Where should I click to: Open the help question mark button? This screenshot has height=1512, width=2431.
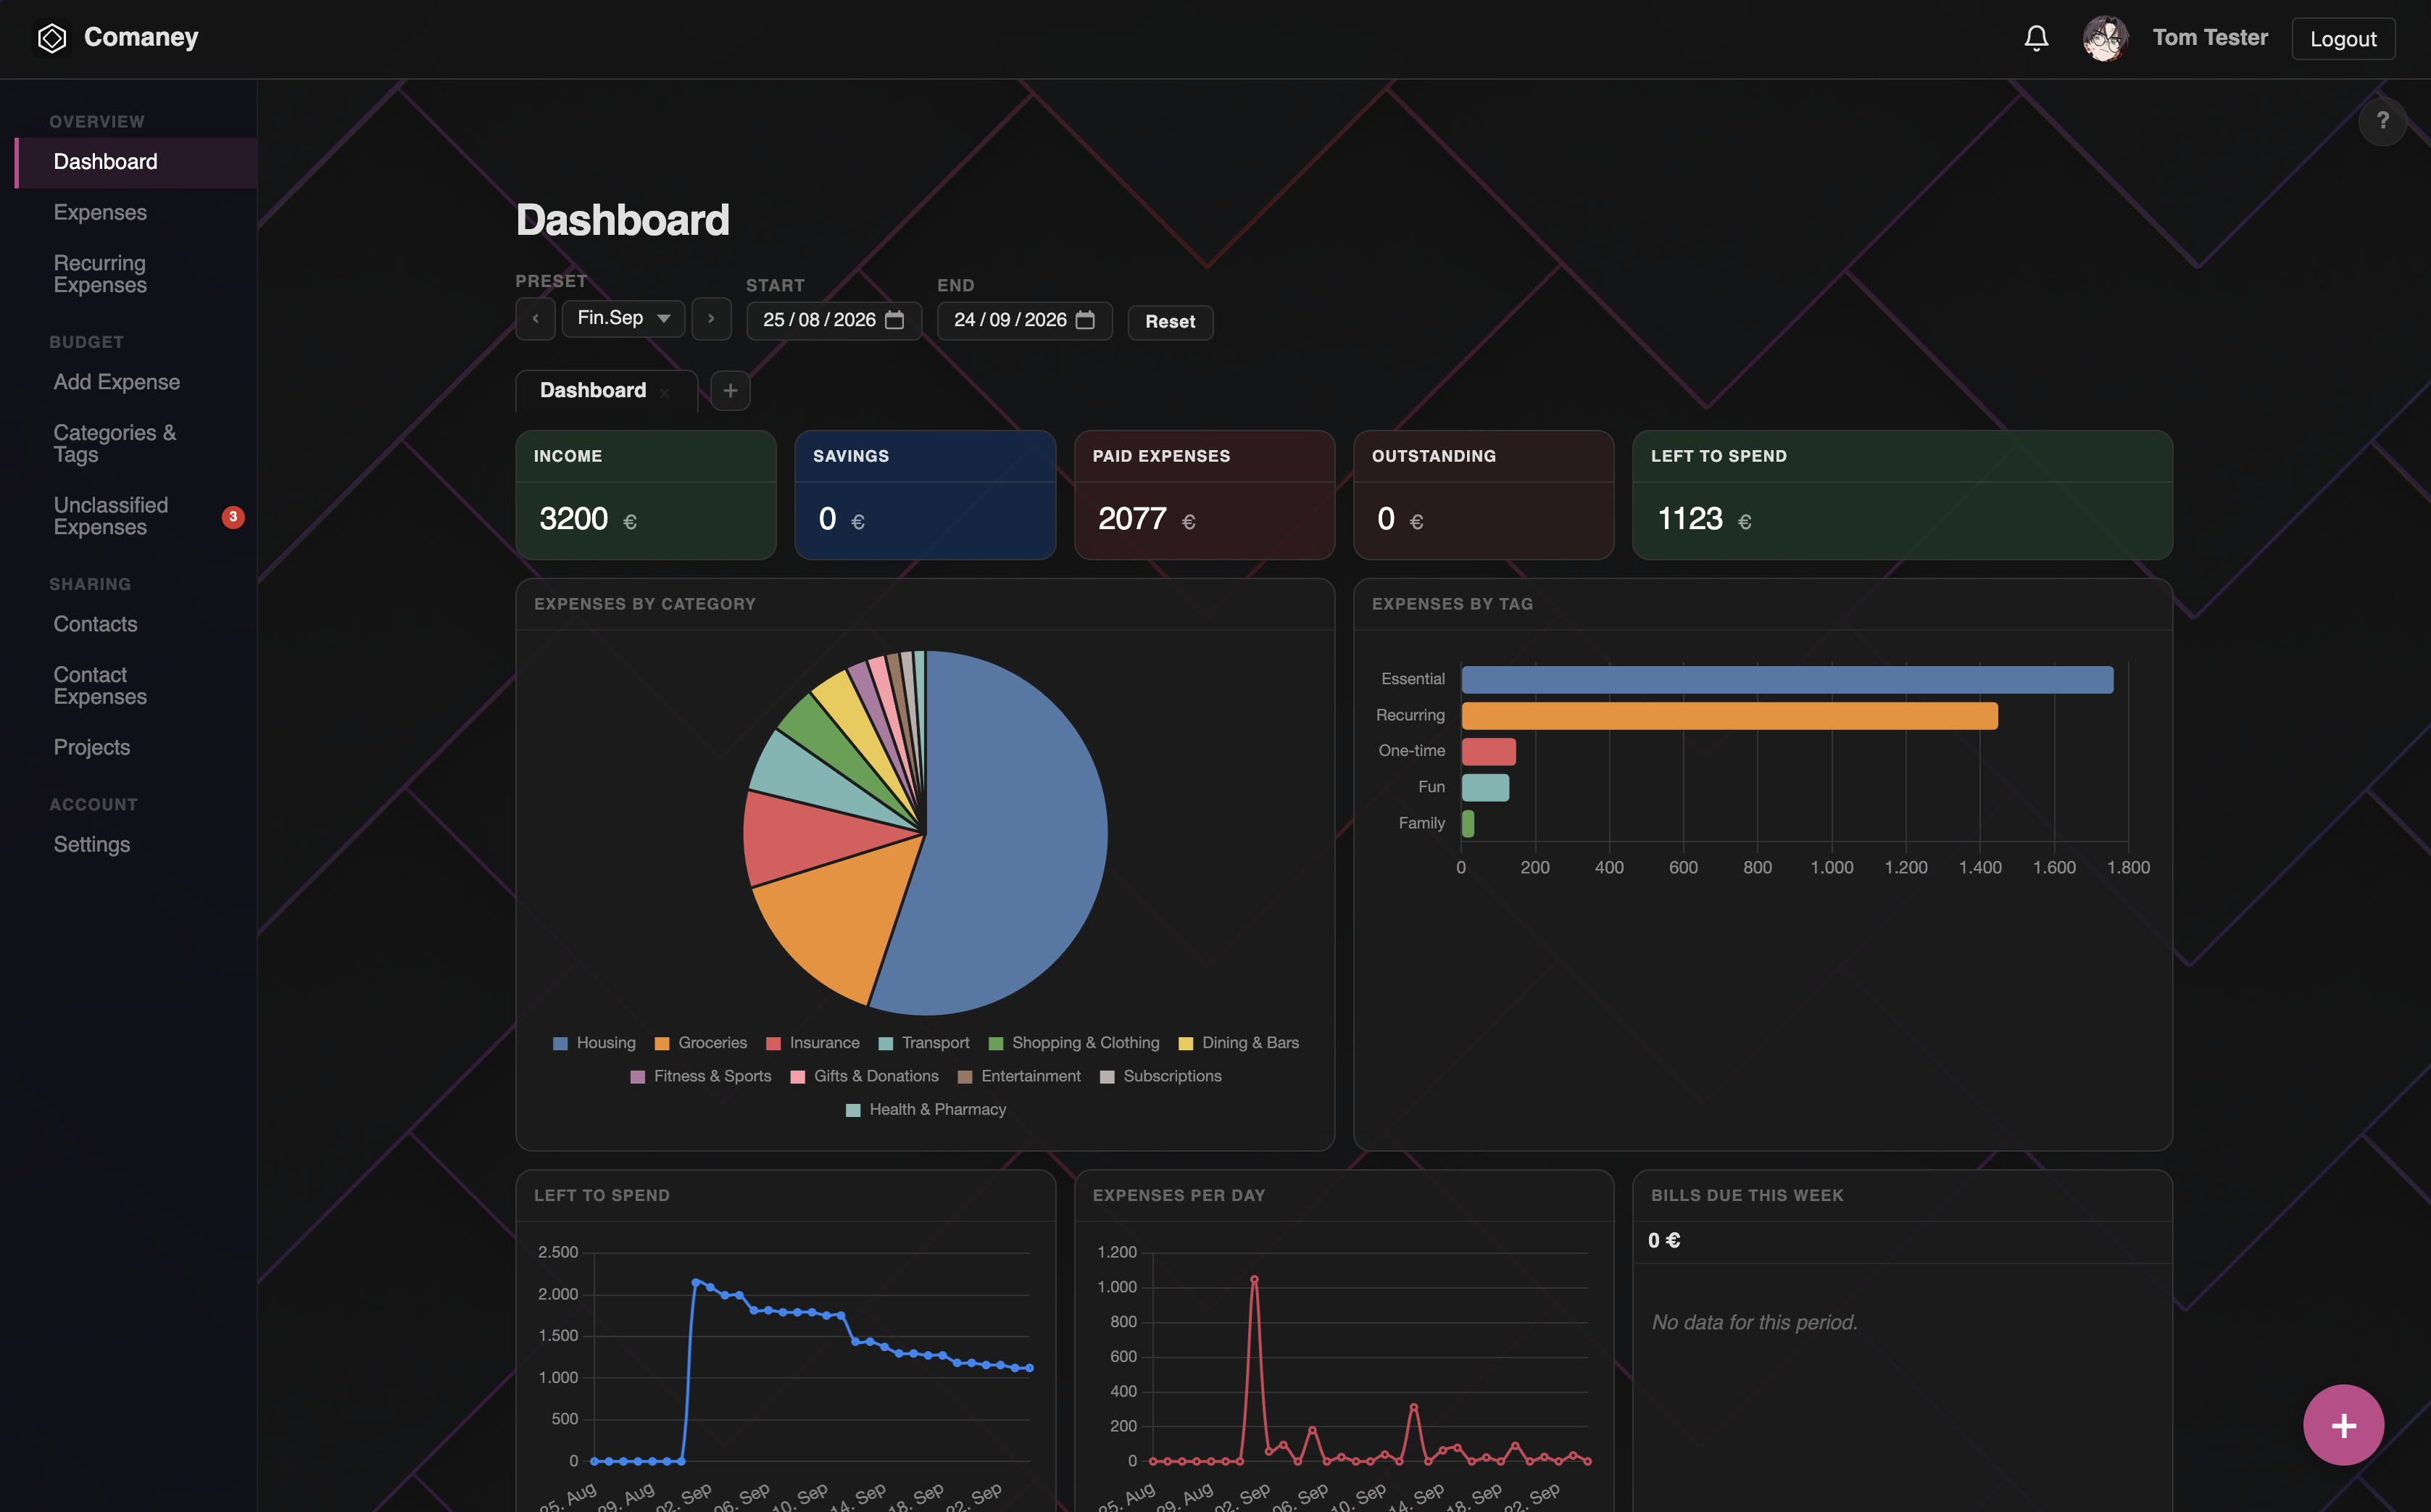2382,121
